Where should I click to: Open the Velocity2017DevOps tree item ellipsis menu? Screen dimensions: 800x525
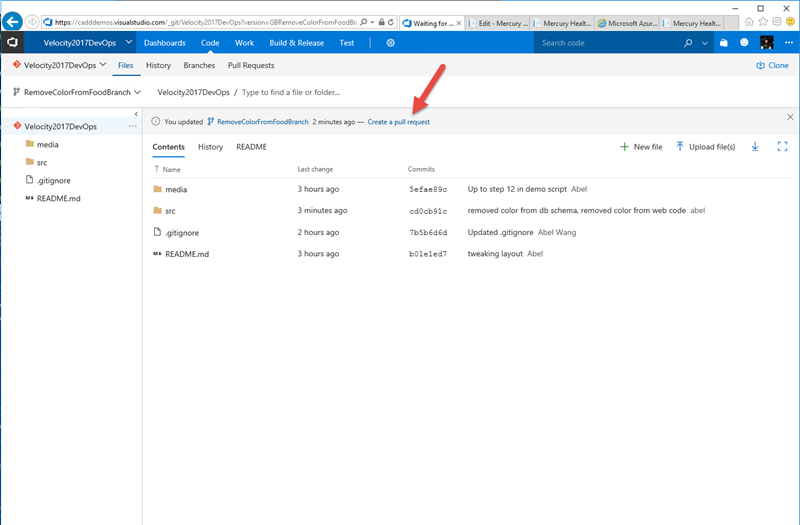133,126
